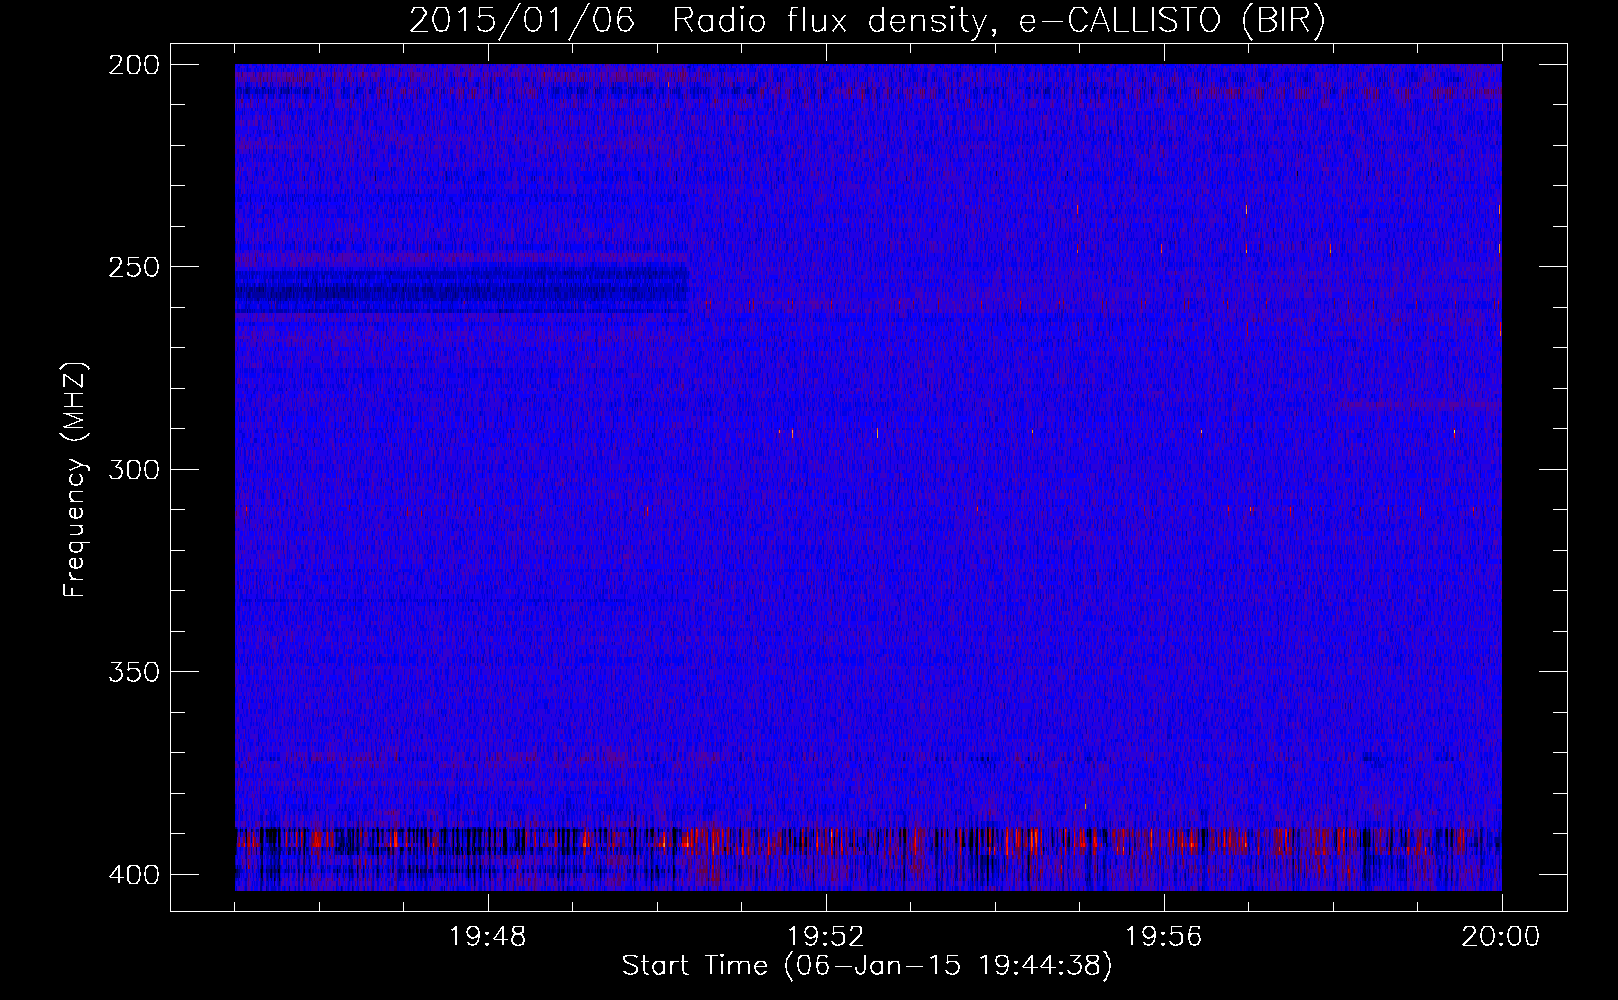Select the "Frequency (MHZ)" y-axis label
This screenshot has height=1000, width=1618.
pos(75,480)
